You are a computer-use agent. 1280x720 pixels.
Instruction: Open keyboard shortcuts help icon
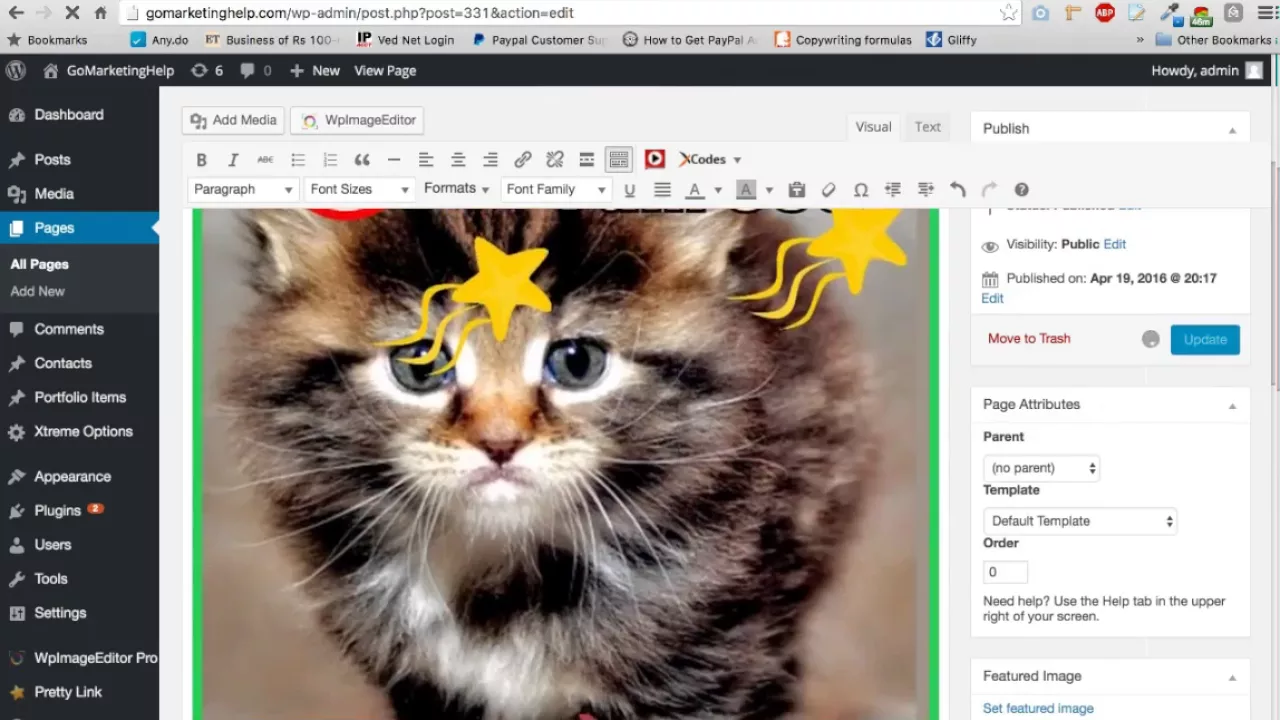tap(1022, 190)
